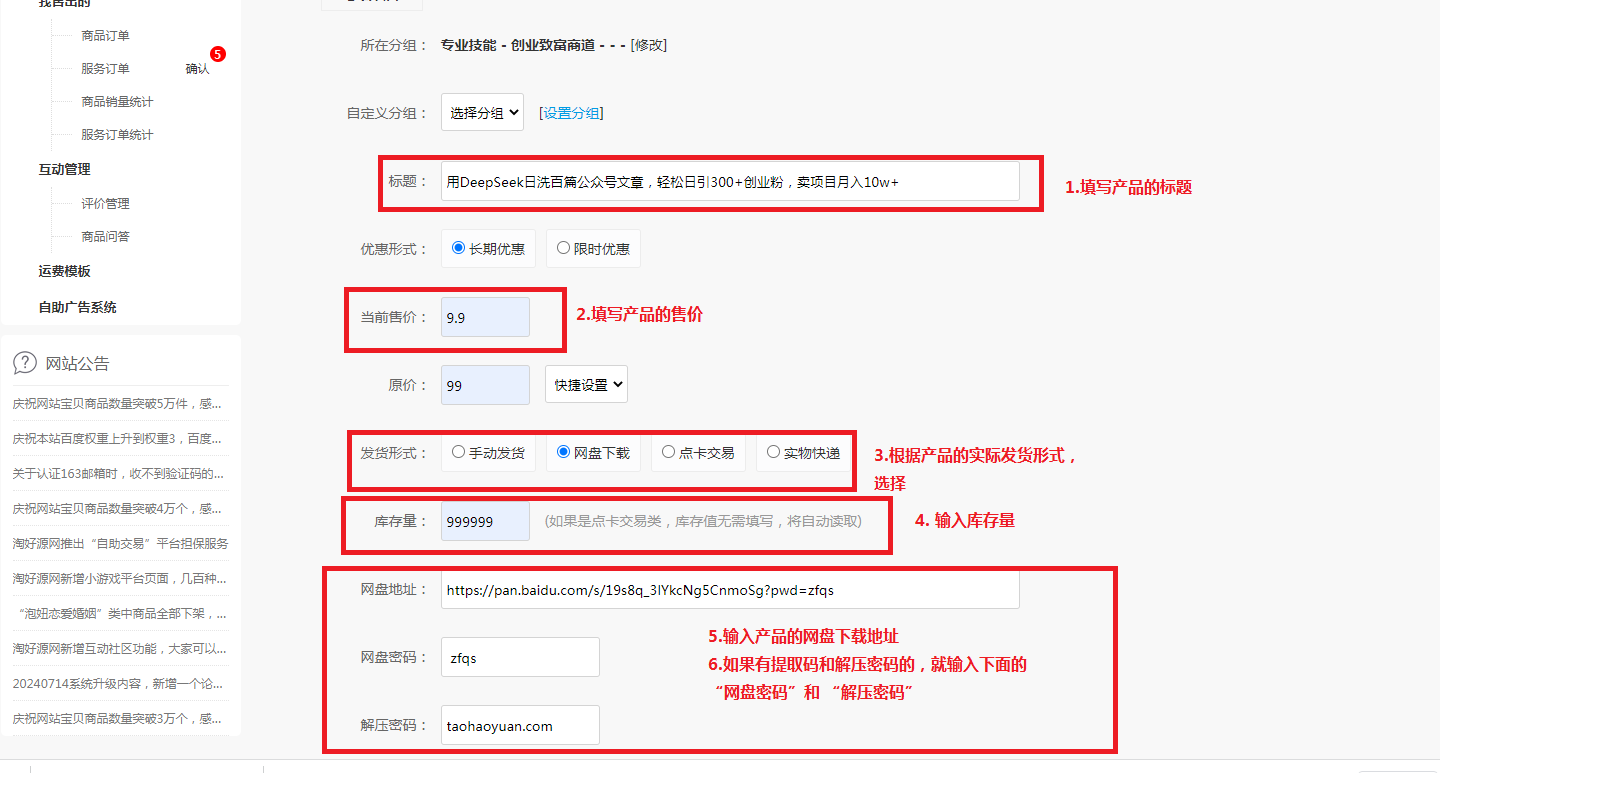The image size is (1606, 799).
Task: Click the 网盘地址 input field
Action: [729, 590]
